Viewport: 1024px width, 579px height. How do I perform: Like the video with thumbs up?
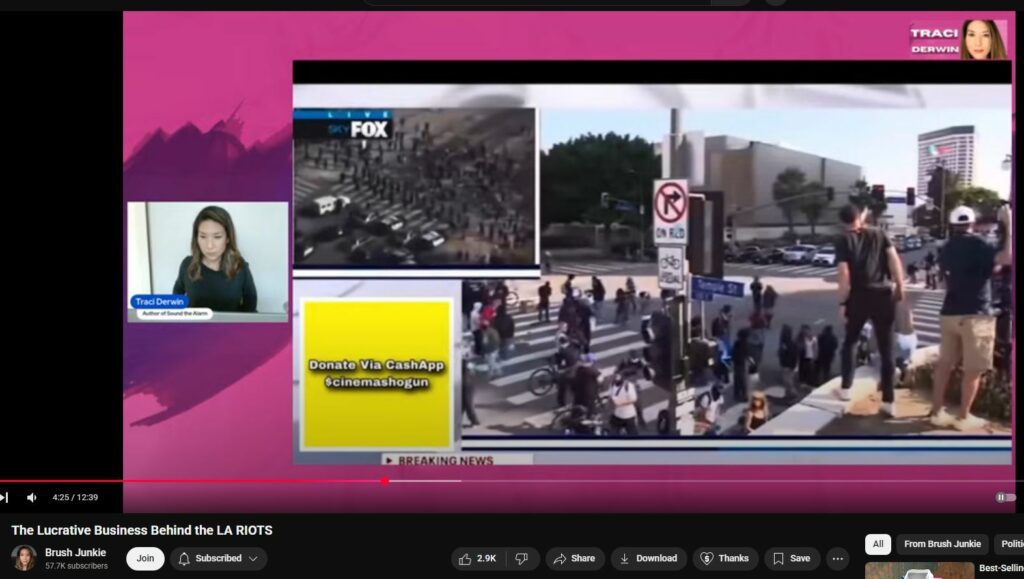click(478, 558)
